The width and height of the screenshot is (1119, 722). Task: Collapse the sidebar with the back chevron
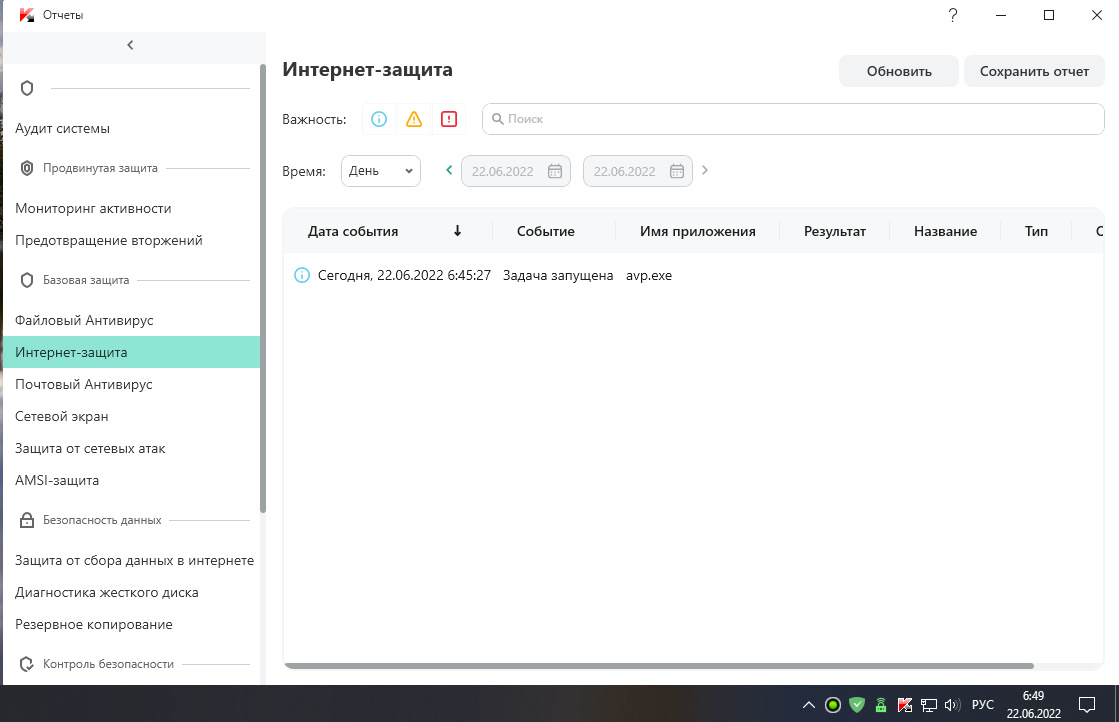pos(130,45)
